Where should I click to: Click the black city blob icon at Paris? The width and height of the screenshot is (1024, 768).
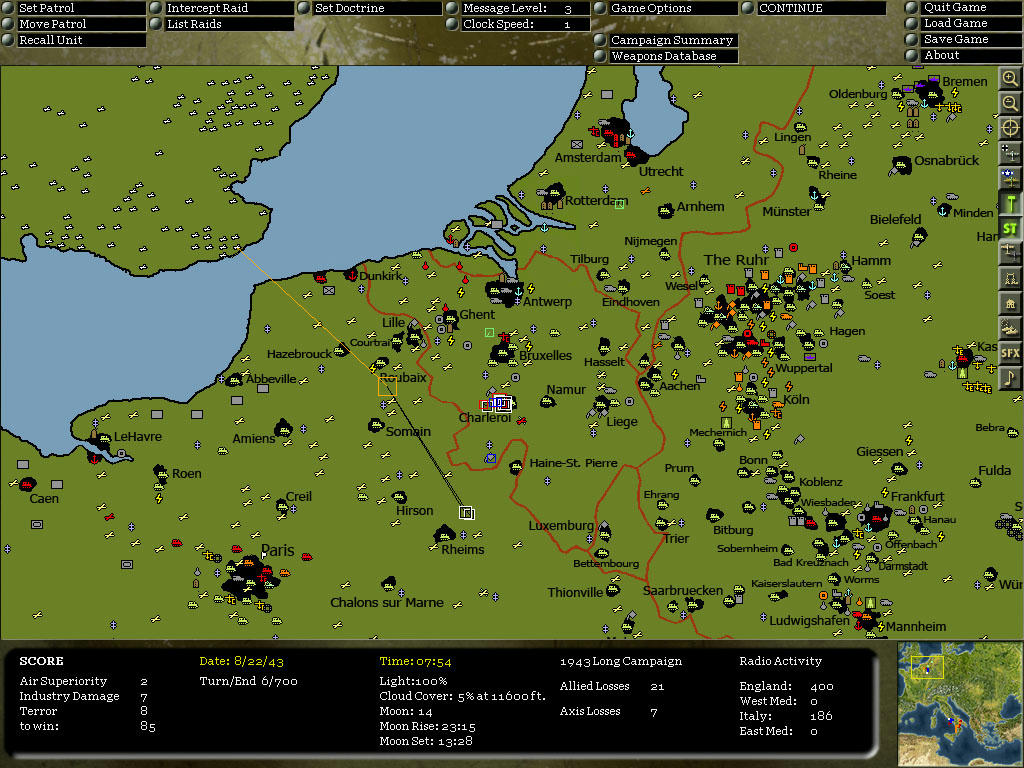tap(248, 579)
